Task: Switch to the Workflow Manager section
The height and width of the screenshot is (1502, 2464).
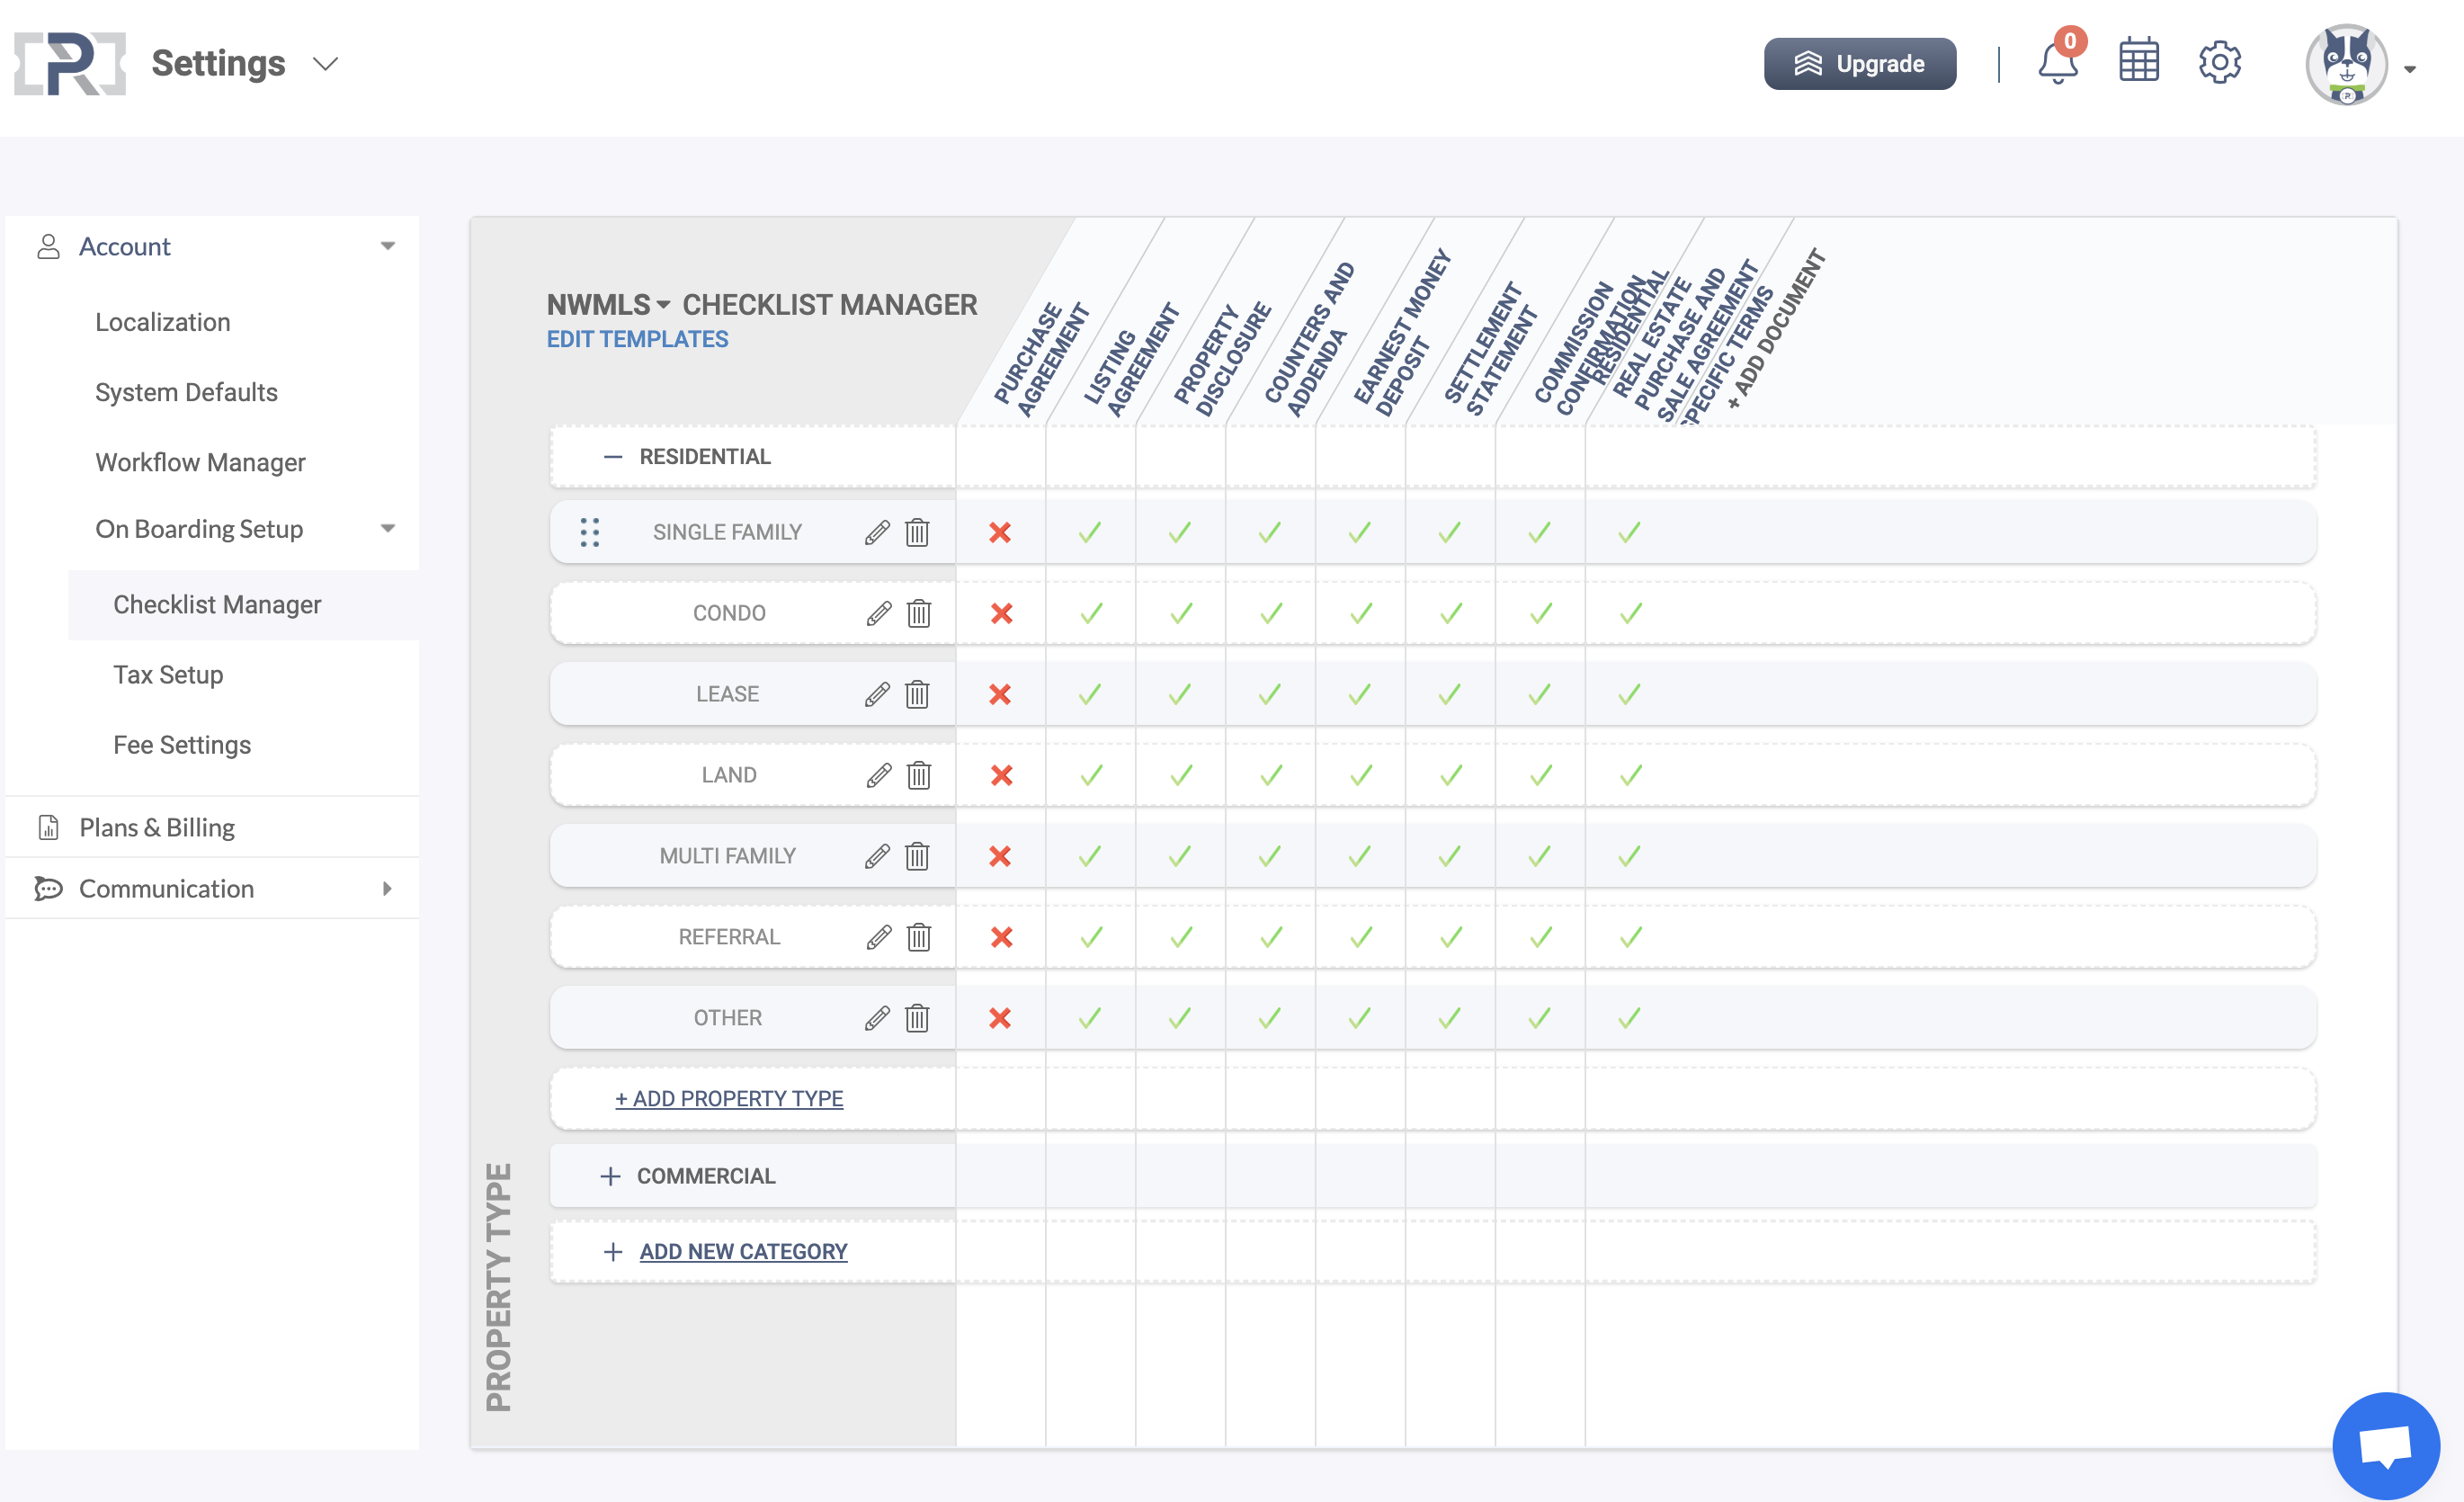Action: click(200, 462)
